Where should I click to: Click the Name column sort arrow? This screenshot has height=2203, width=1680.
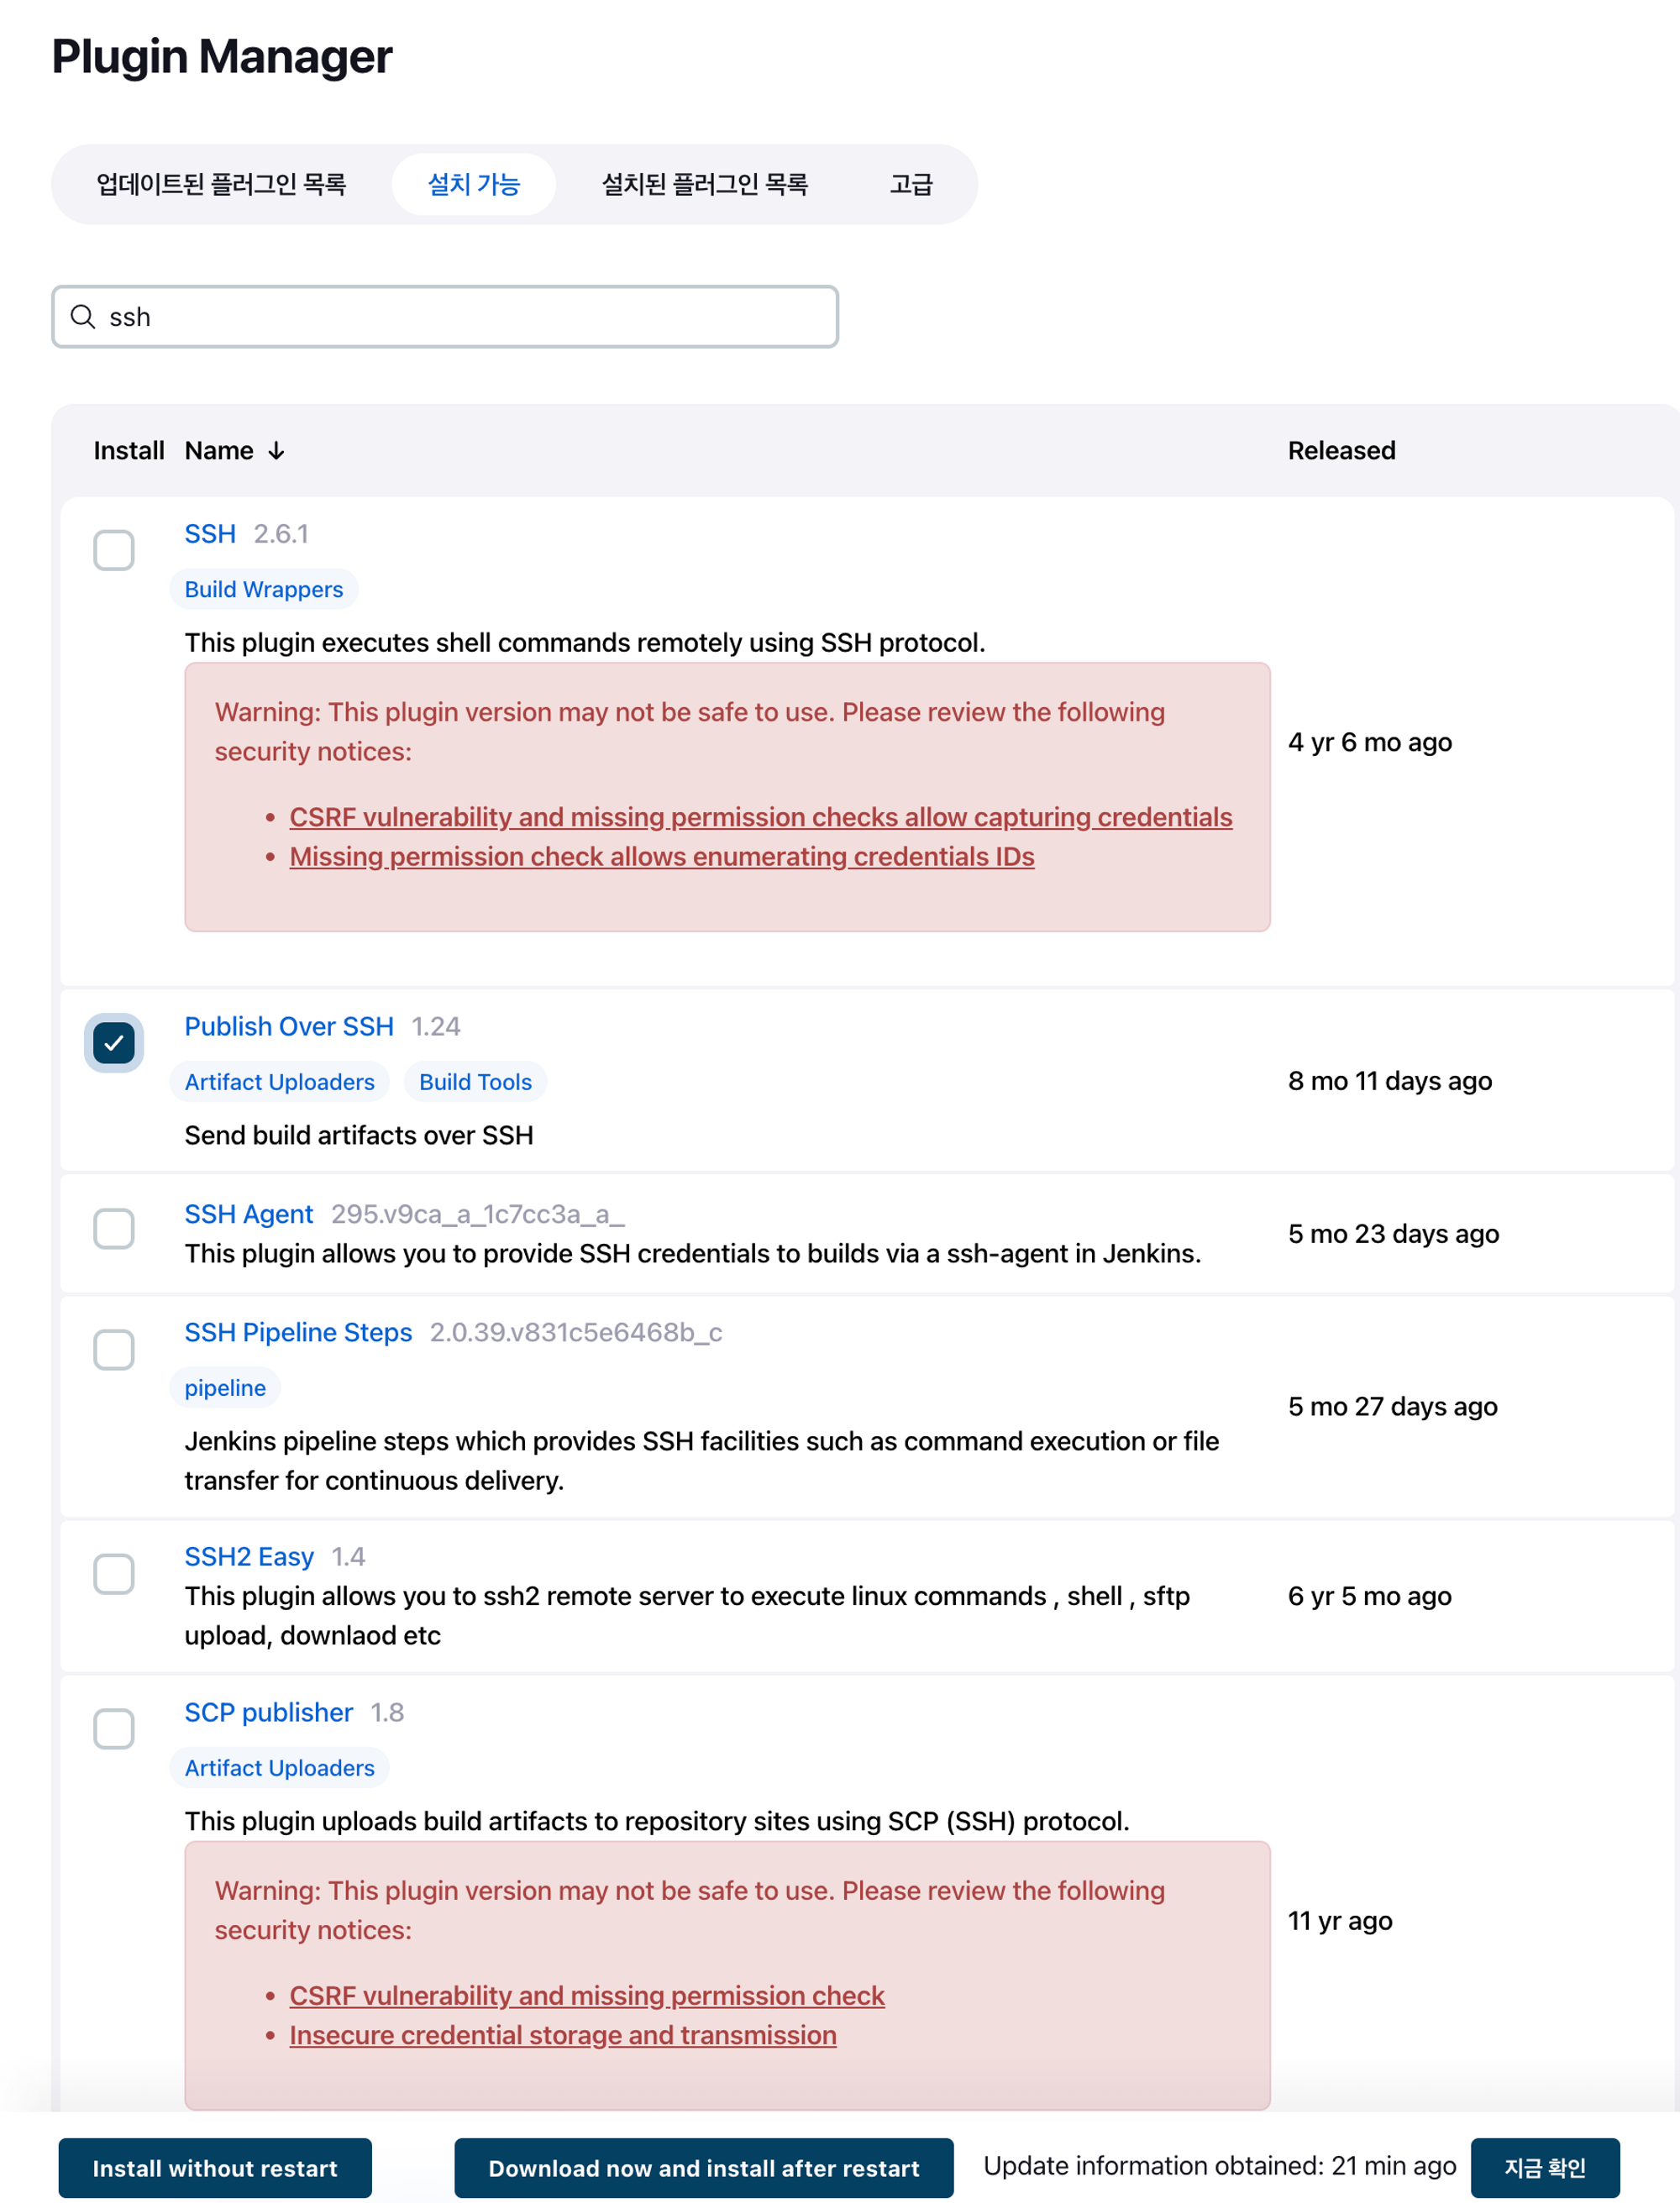pyautogui.click(x=276, y=451)
